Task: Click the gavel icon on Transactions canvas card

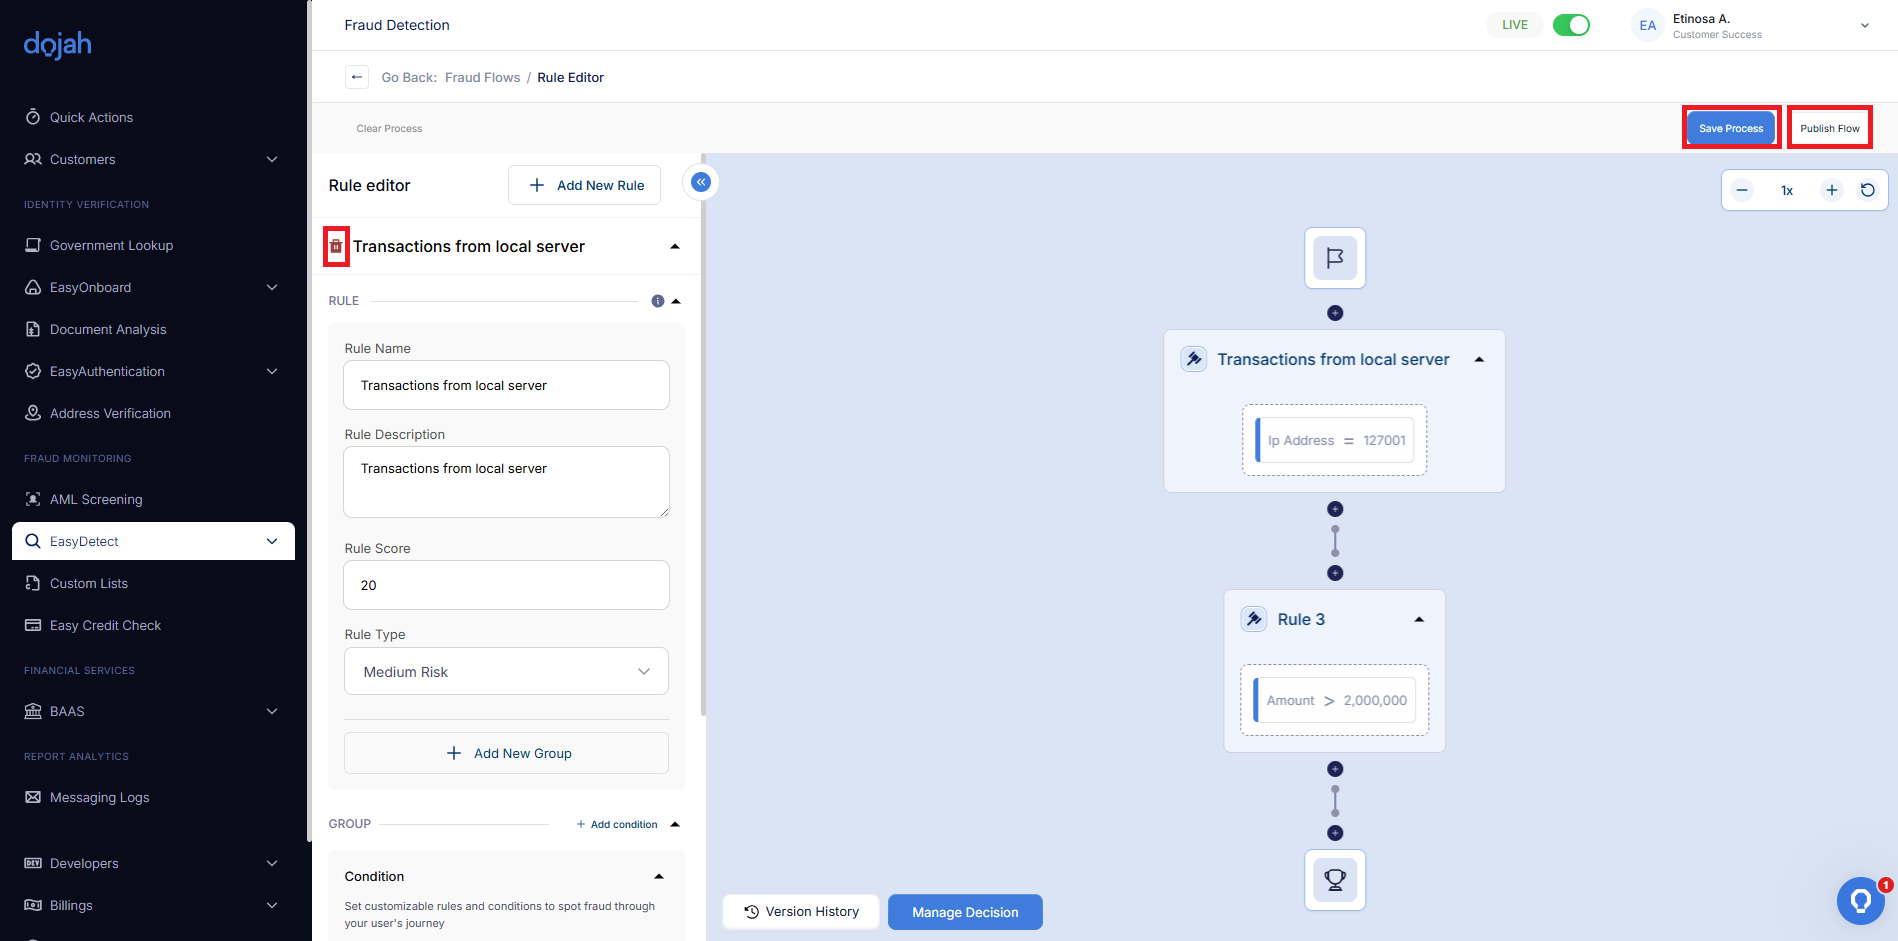Action: 1194,359
